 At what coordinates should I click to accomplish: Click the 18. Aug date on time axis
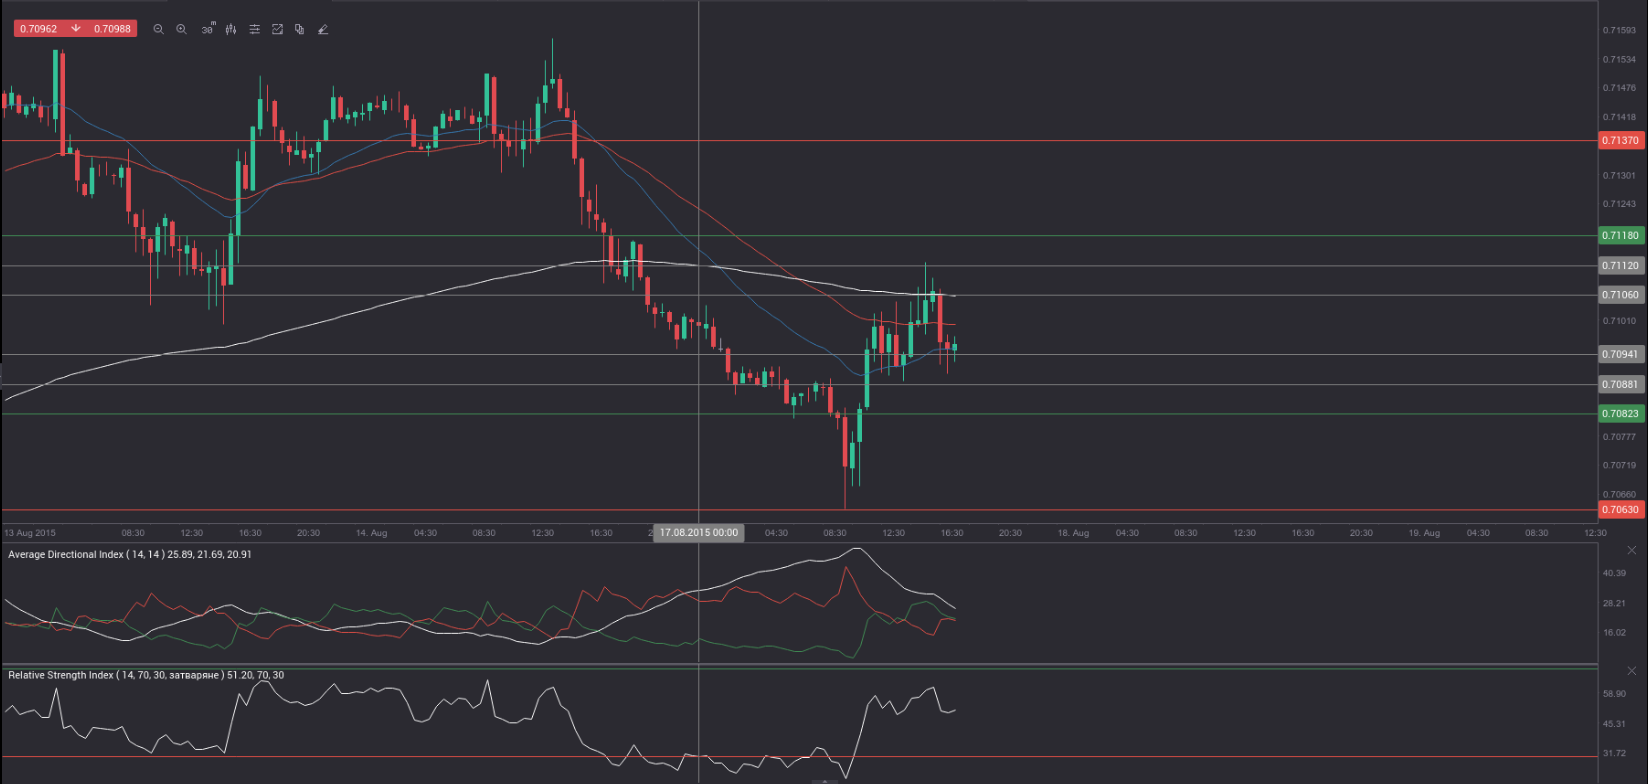tap(1074, 533)
